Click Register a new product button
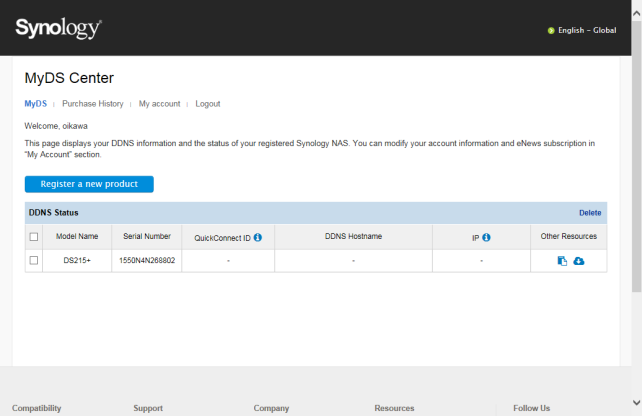This screenshot has height=416, width=642. (89, 184)
